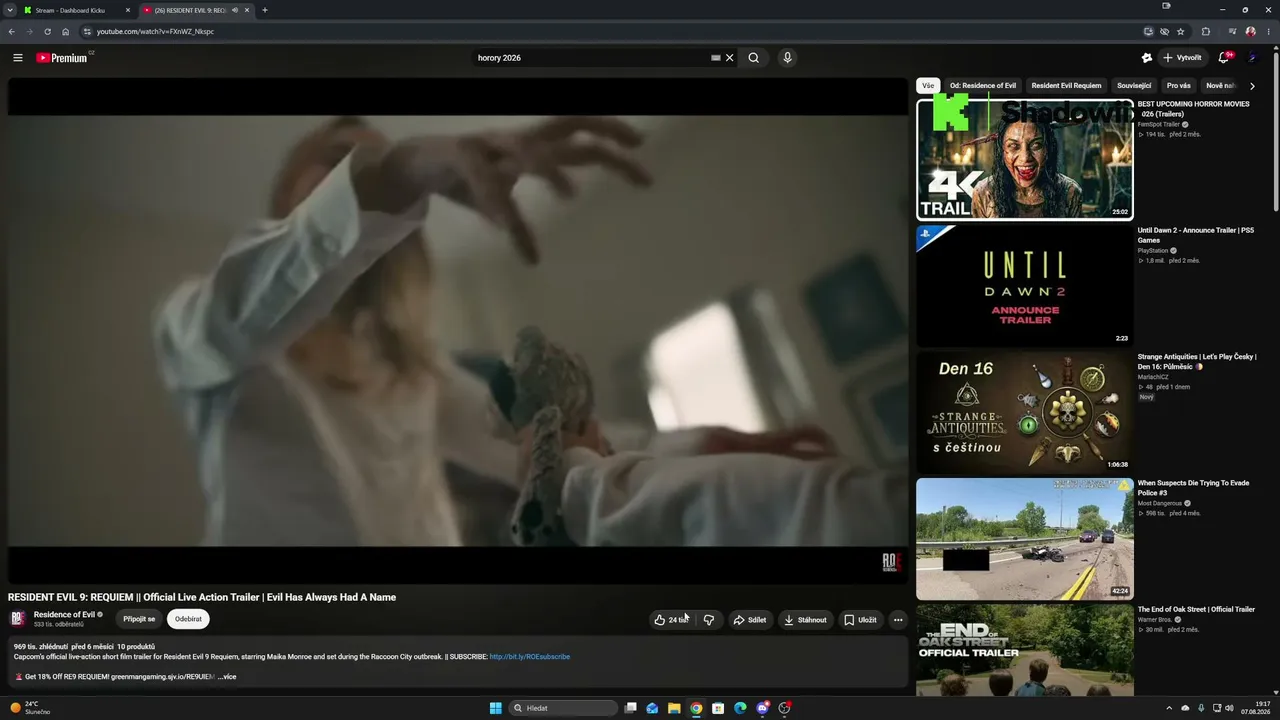The height and width of the screenshot is (720, 1280).
Task: Open 'The End of Oak Street' video title
Action: coord(1196,609)
